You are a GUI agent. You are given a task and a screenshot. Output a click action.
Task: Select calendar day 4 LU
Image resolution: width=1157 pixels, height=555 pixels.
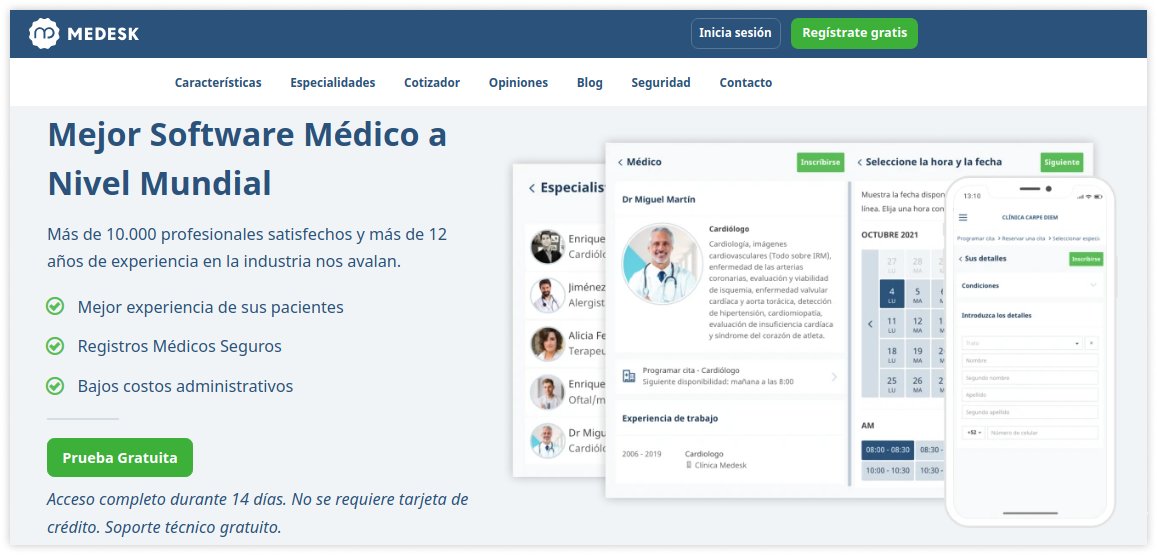click(x=892, y=295)
